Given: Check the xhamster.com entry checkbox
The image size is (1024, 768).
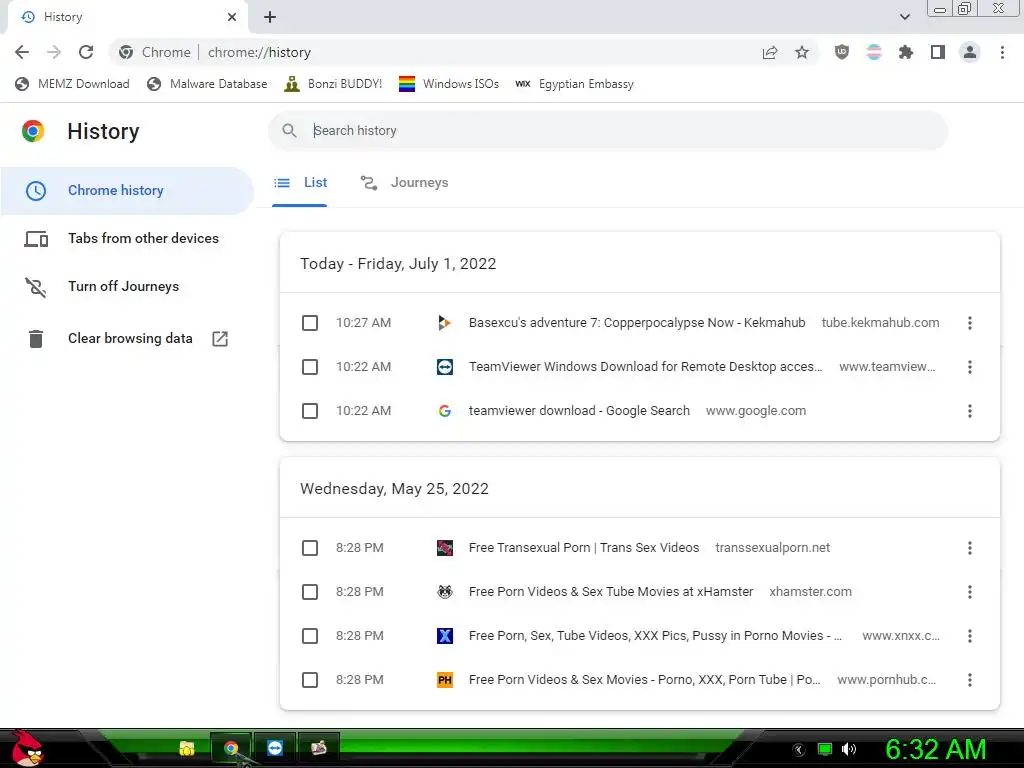Looking at the screenshot, I should [310, 592].
